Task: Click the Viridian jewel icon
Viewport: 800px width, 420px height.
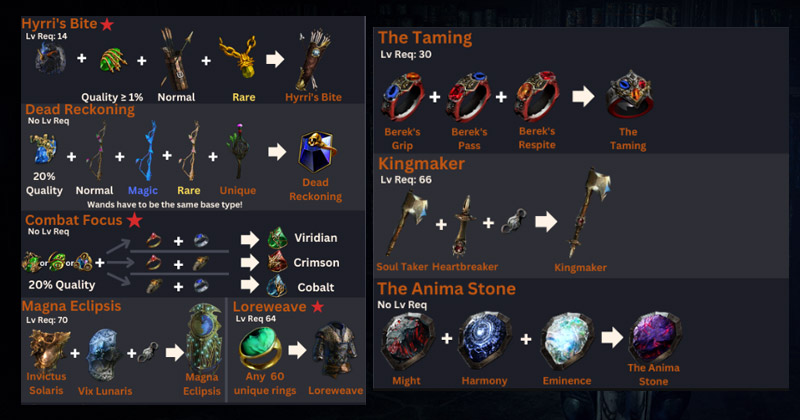Action: click(278, 239)
